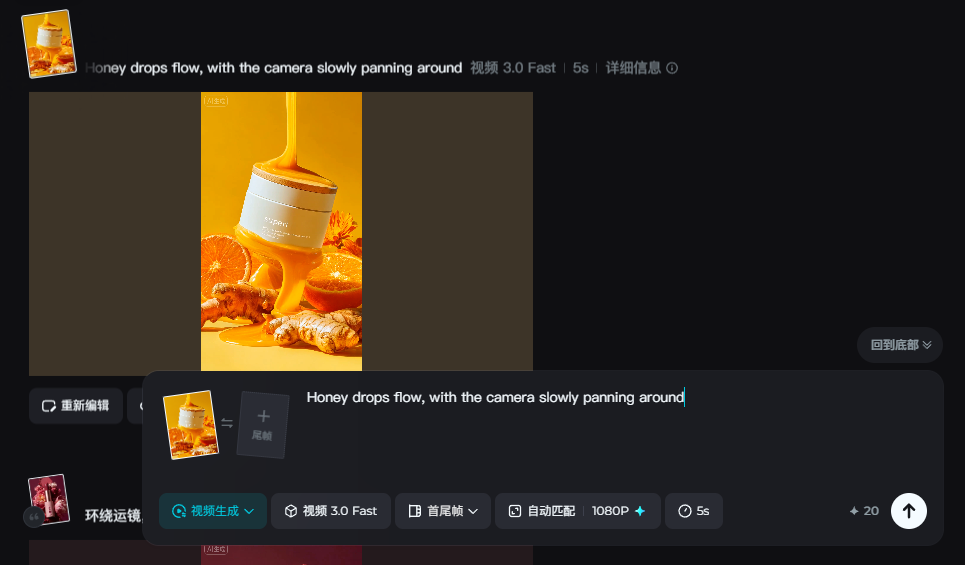Open the 视频 3.0 Fast model selector

[x=331, y=511]
